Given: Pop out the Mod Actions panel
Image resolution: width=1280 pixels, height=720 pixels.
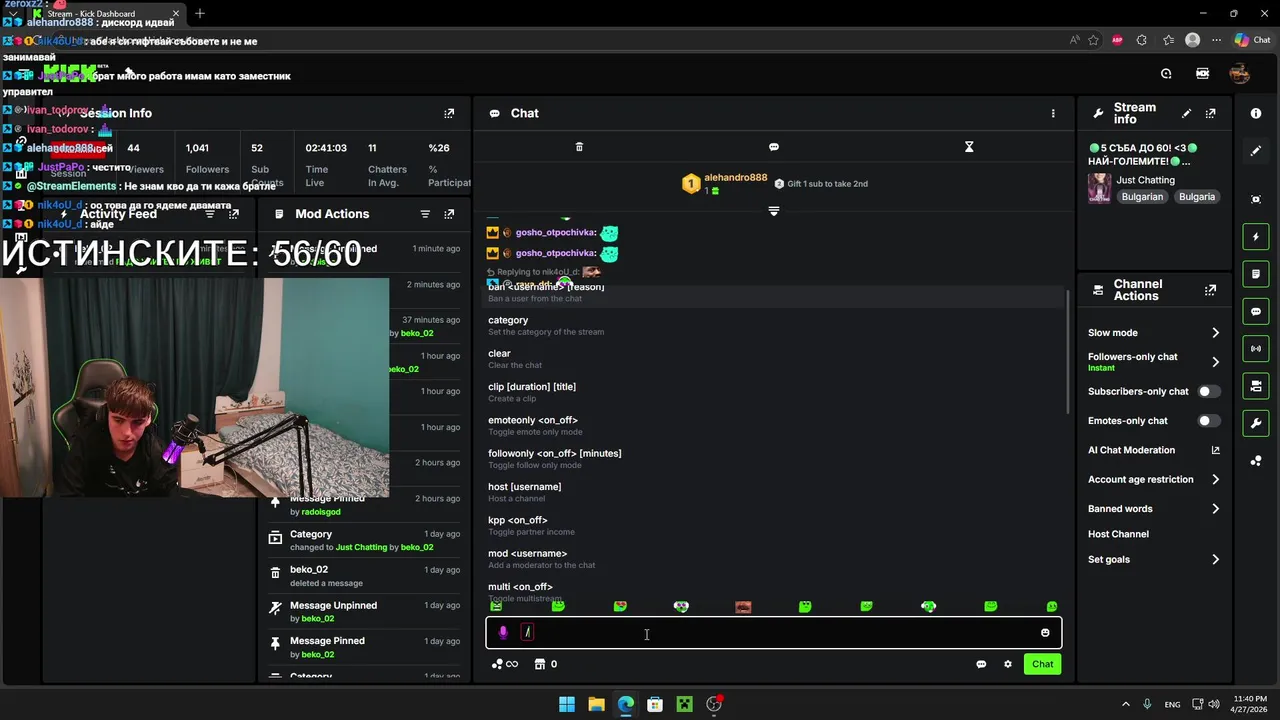Looking at the screenshot, I should pyautogui.click(x=449, y=214).
